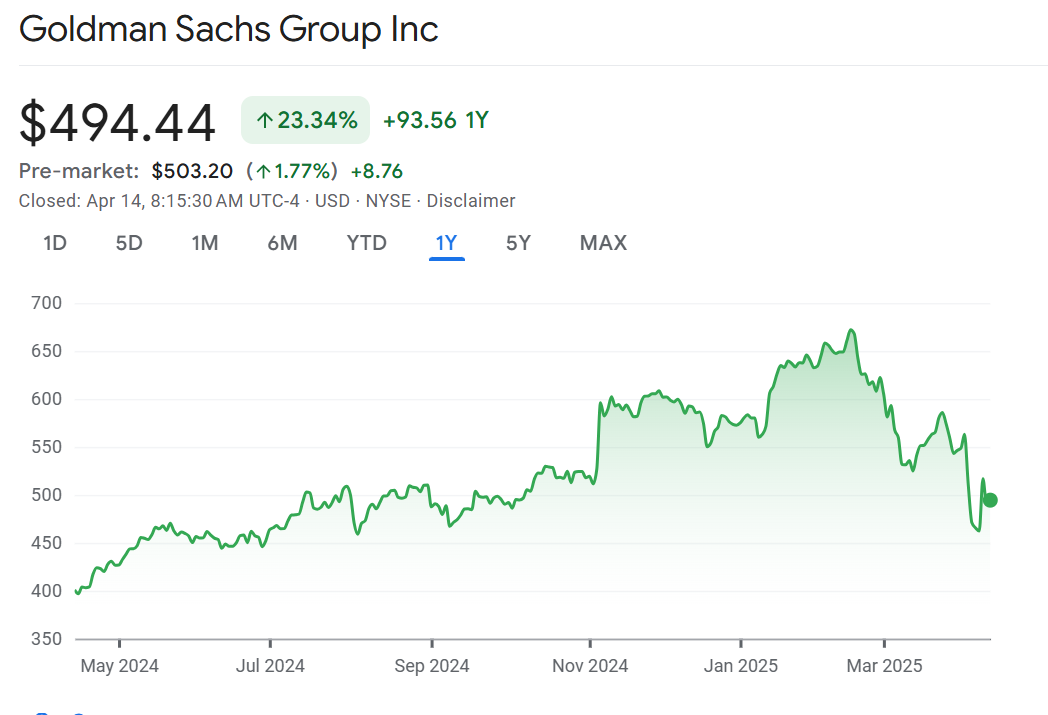Click the May 2024 axis label
Viewport: 1048px width, 715px height.
[x=120, y=666]
